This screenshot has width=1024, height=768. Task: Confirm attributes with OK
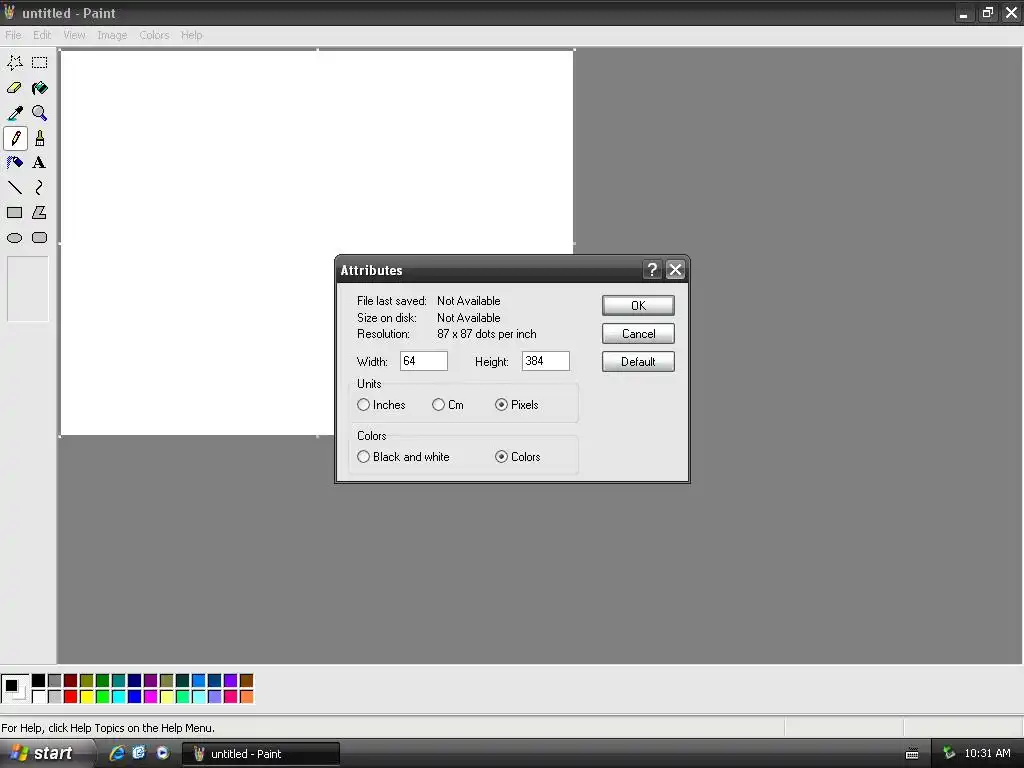[x=638, y=306]
